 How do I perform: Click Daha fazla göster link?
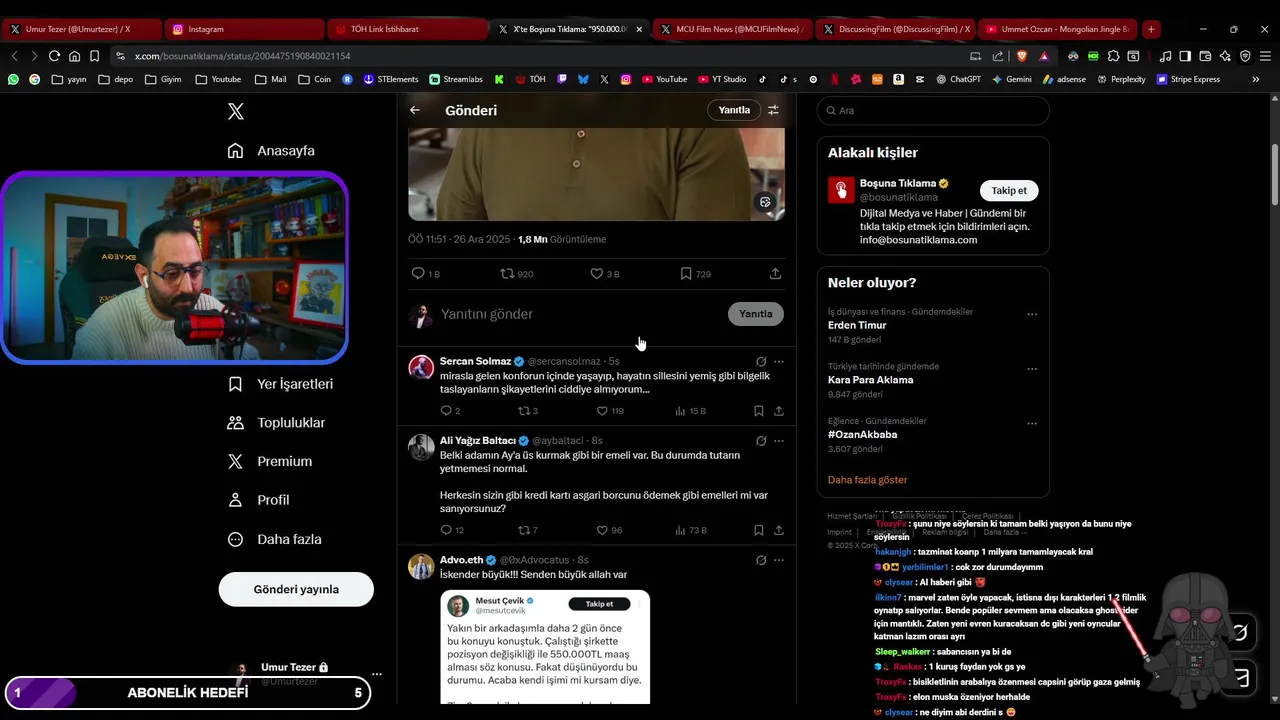[867, 480]
